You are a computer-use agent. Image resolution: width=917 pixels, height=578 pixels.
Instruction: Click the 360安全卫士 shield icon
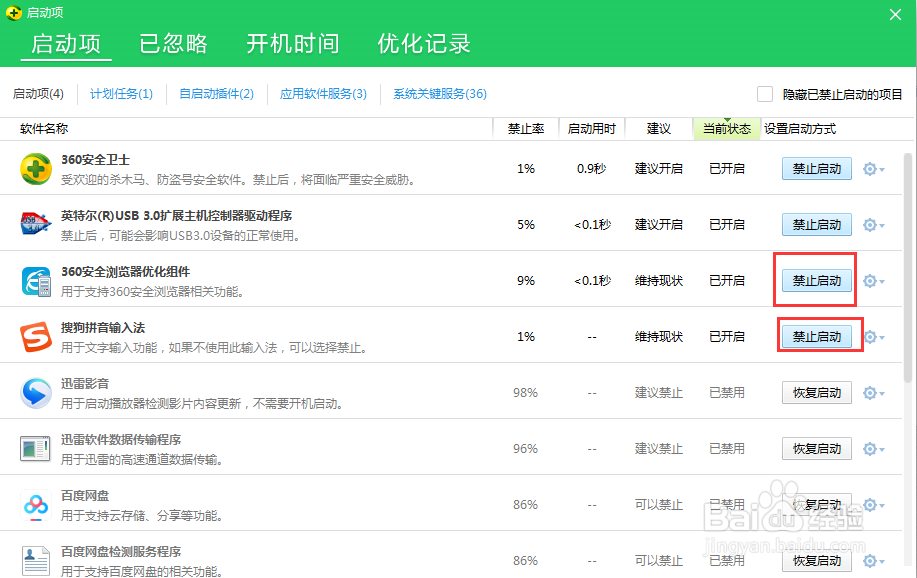point(36,169)
